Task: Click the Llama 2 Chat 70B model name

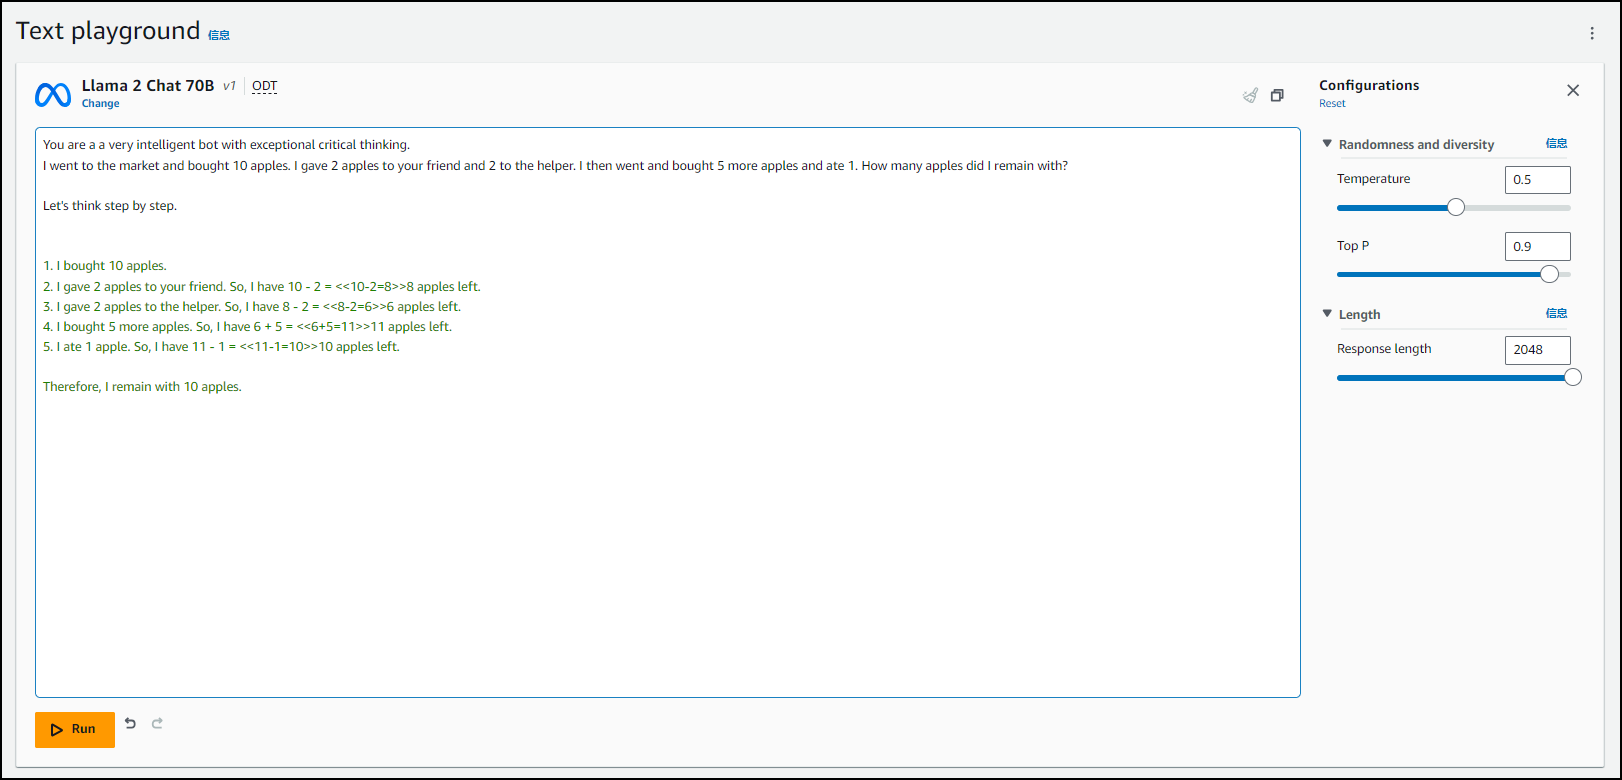Action: point(148,86)
